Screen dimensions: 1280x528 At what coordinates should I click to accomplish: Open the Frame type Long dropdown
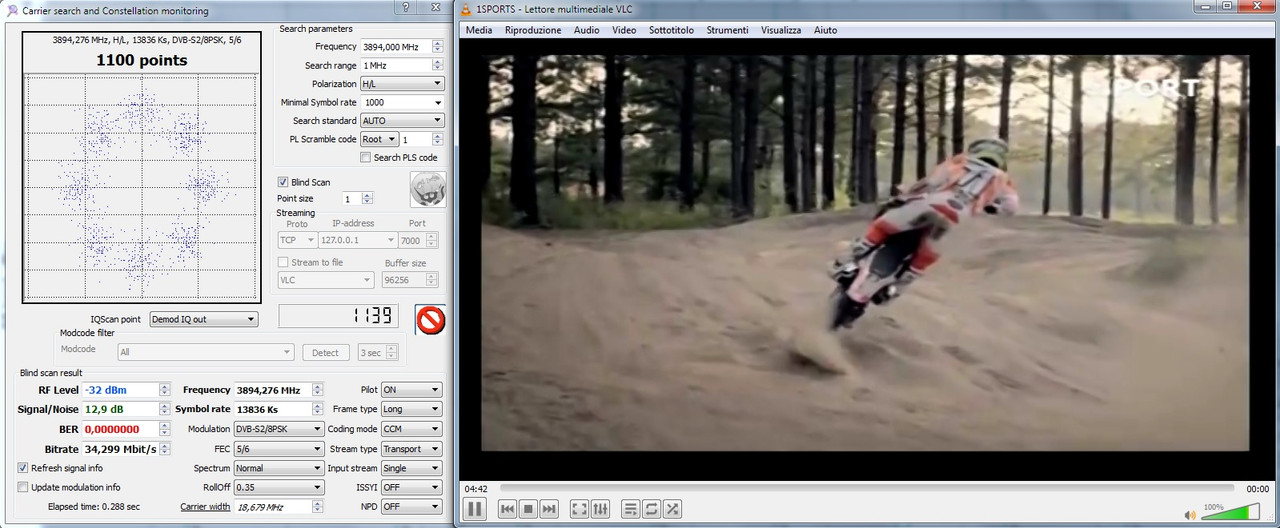tap(411, 409)
